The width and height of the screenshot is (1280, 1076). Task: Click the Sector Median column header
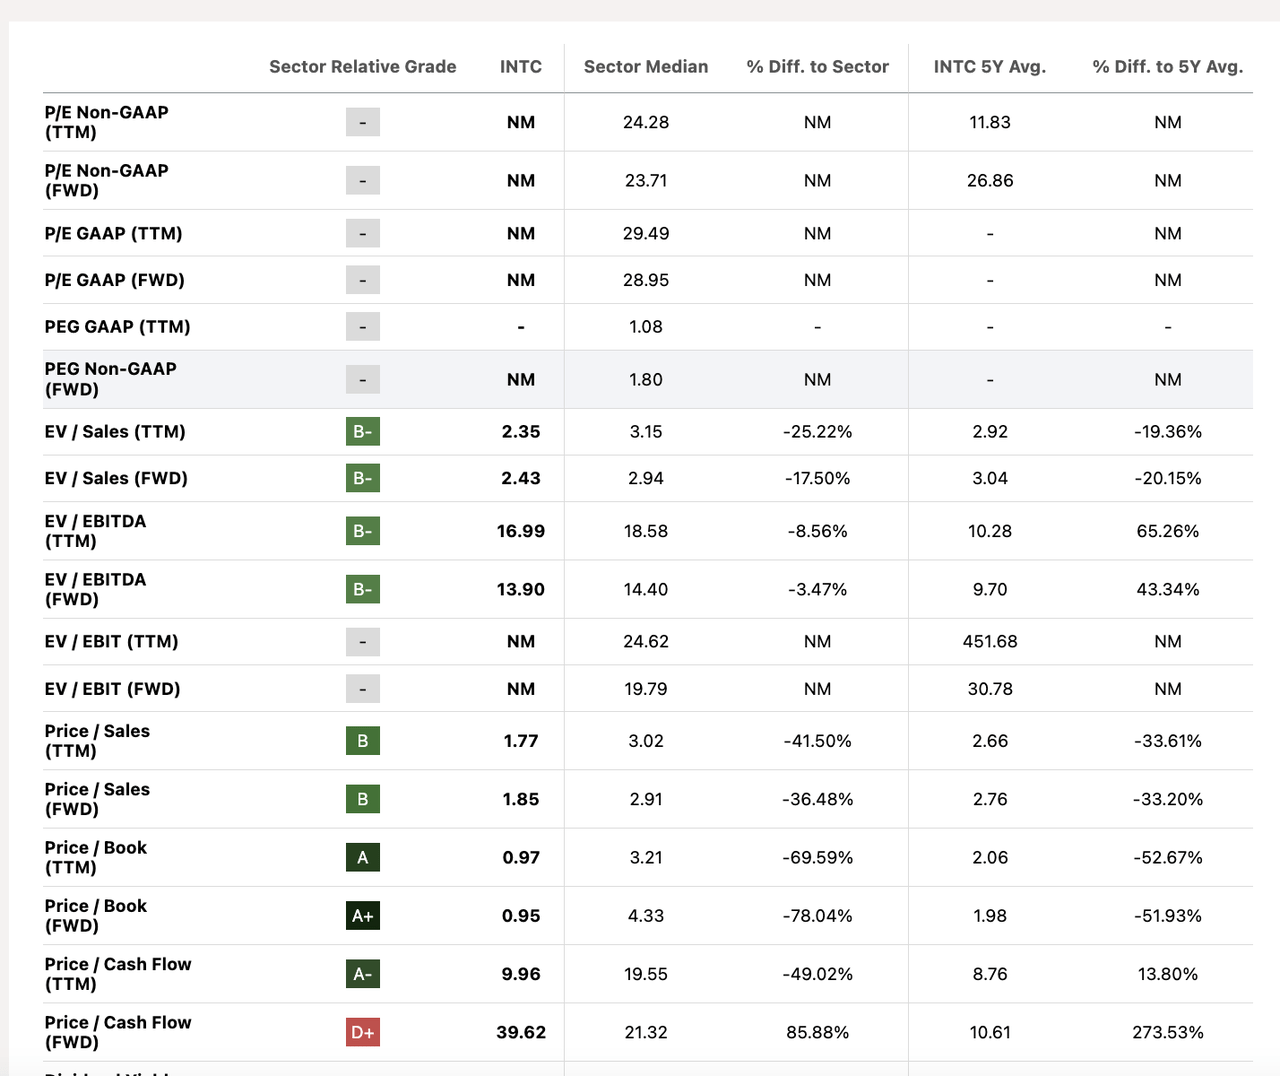[x=646, y=67]
